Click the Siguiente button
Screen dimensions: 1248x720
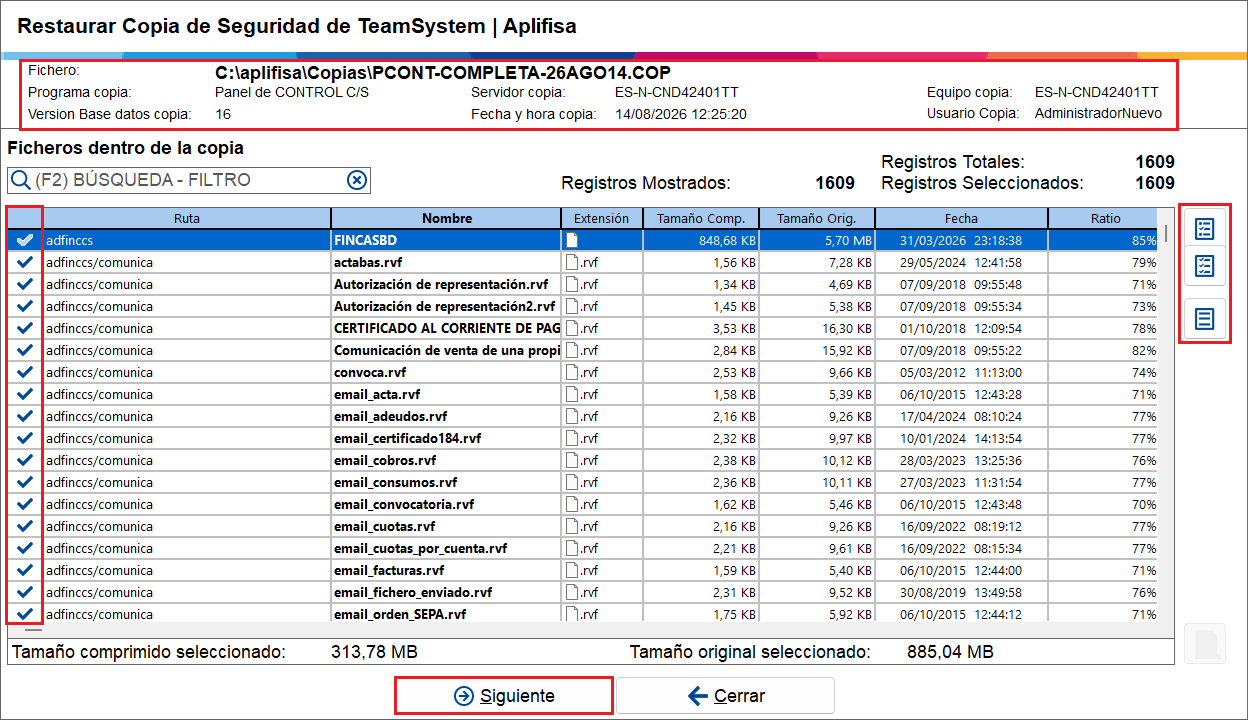click(x=504, y=696)
